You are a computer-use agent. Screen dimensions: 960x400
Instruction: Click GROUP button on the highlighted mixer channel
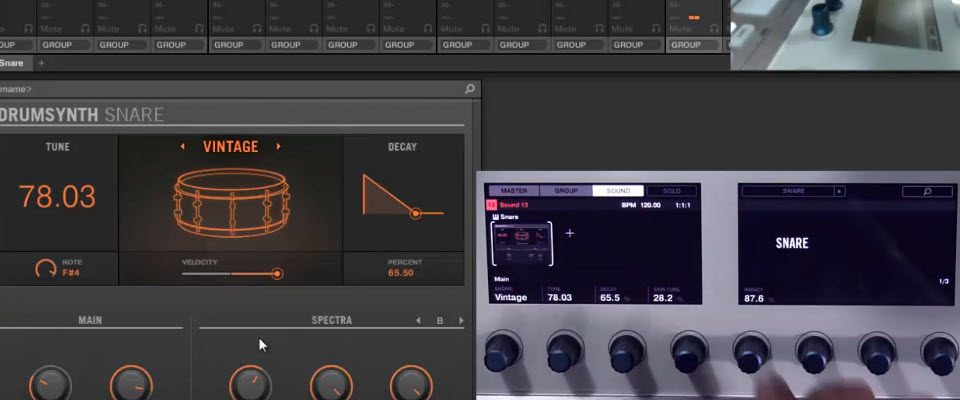pos(694,45)
